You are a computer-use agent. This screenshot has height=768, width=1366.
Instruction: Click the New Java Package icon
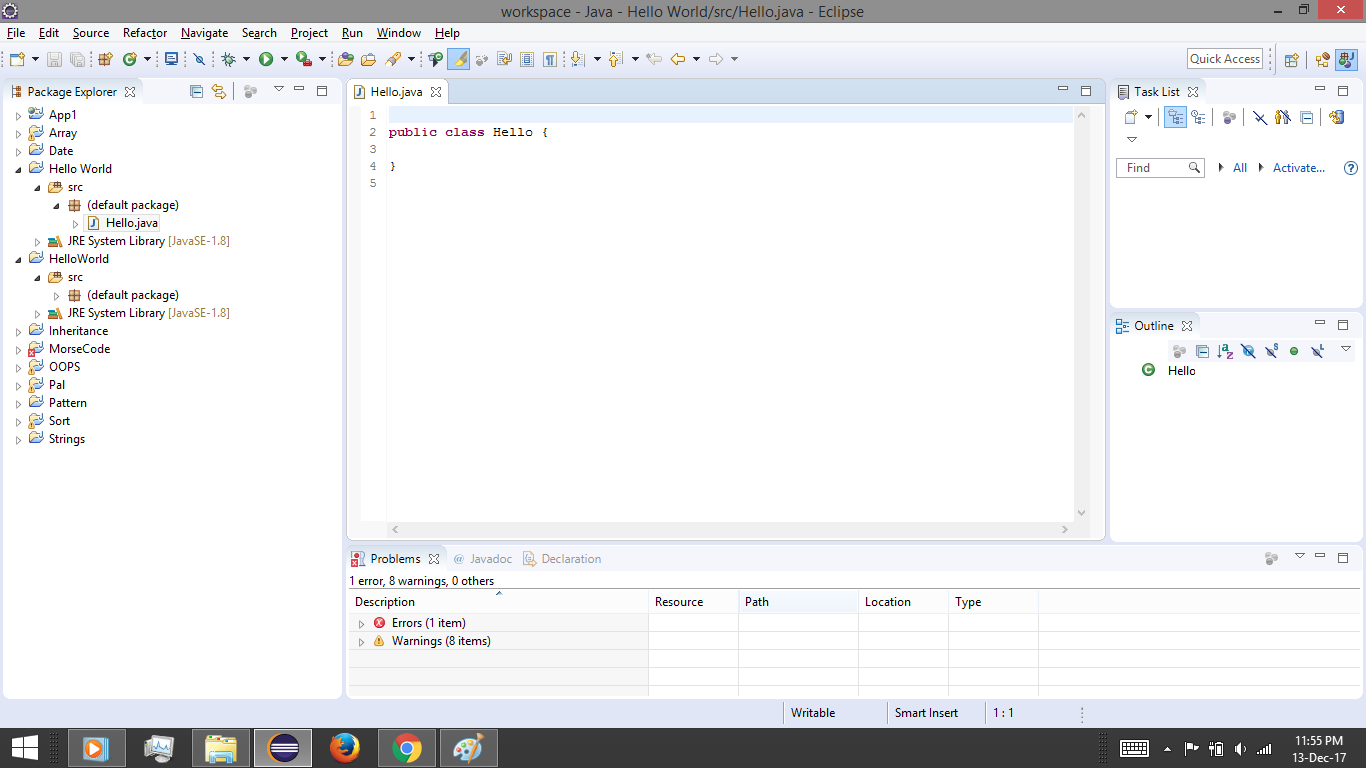tap(105, 59)
